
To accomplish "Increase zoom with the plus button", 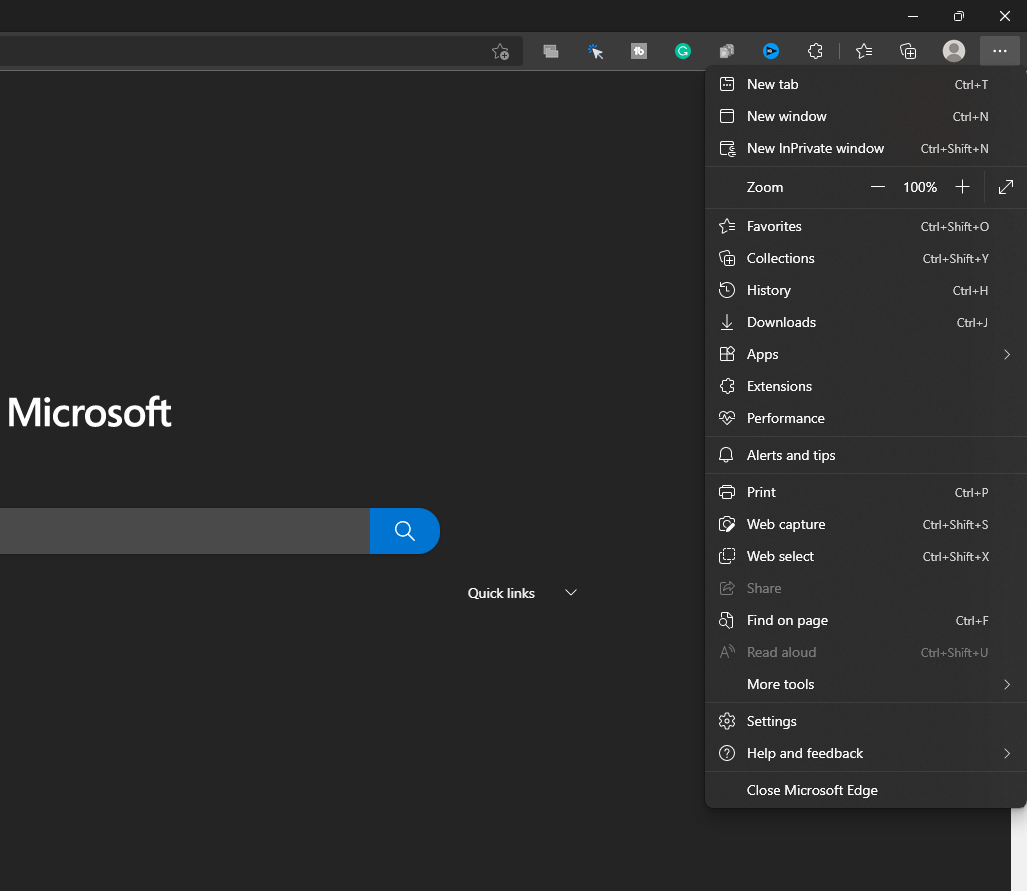I will pyautogui.click(x=962, y=187).
